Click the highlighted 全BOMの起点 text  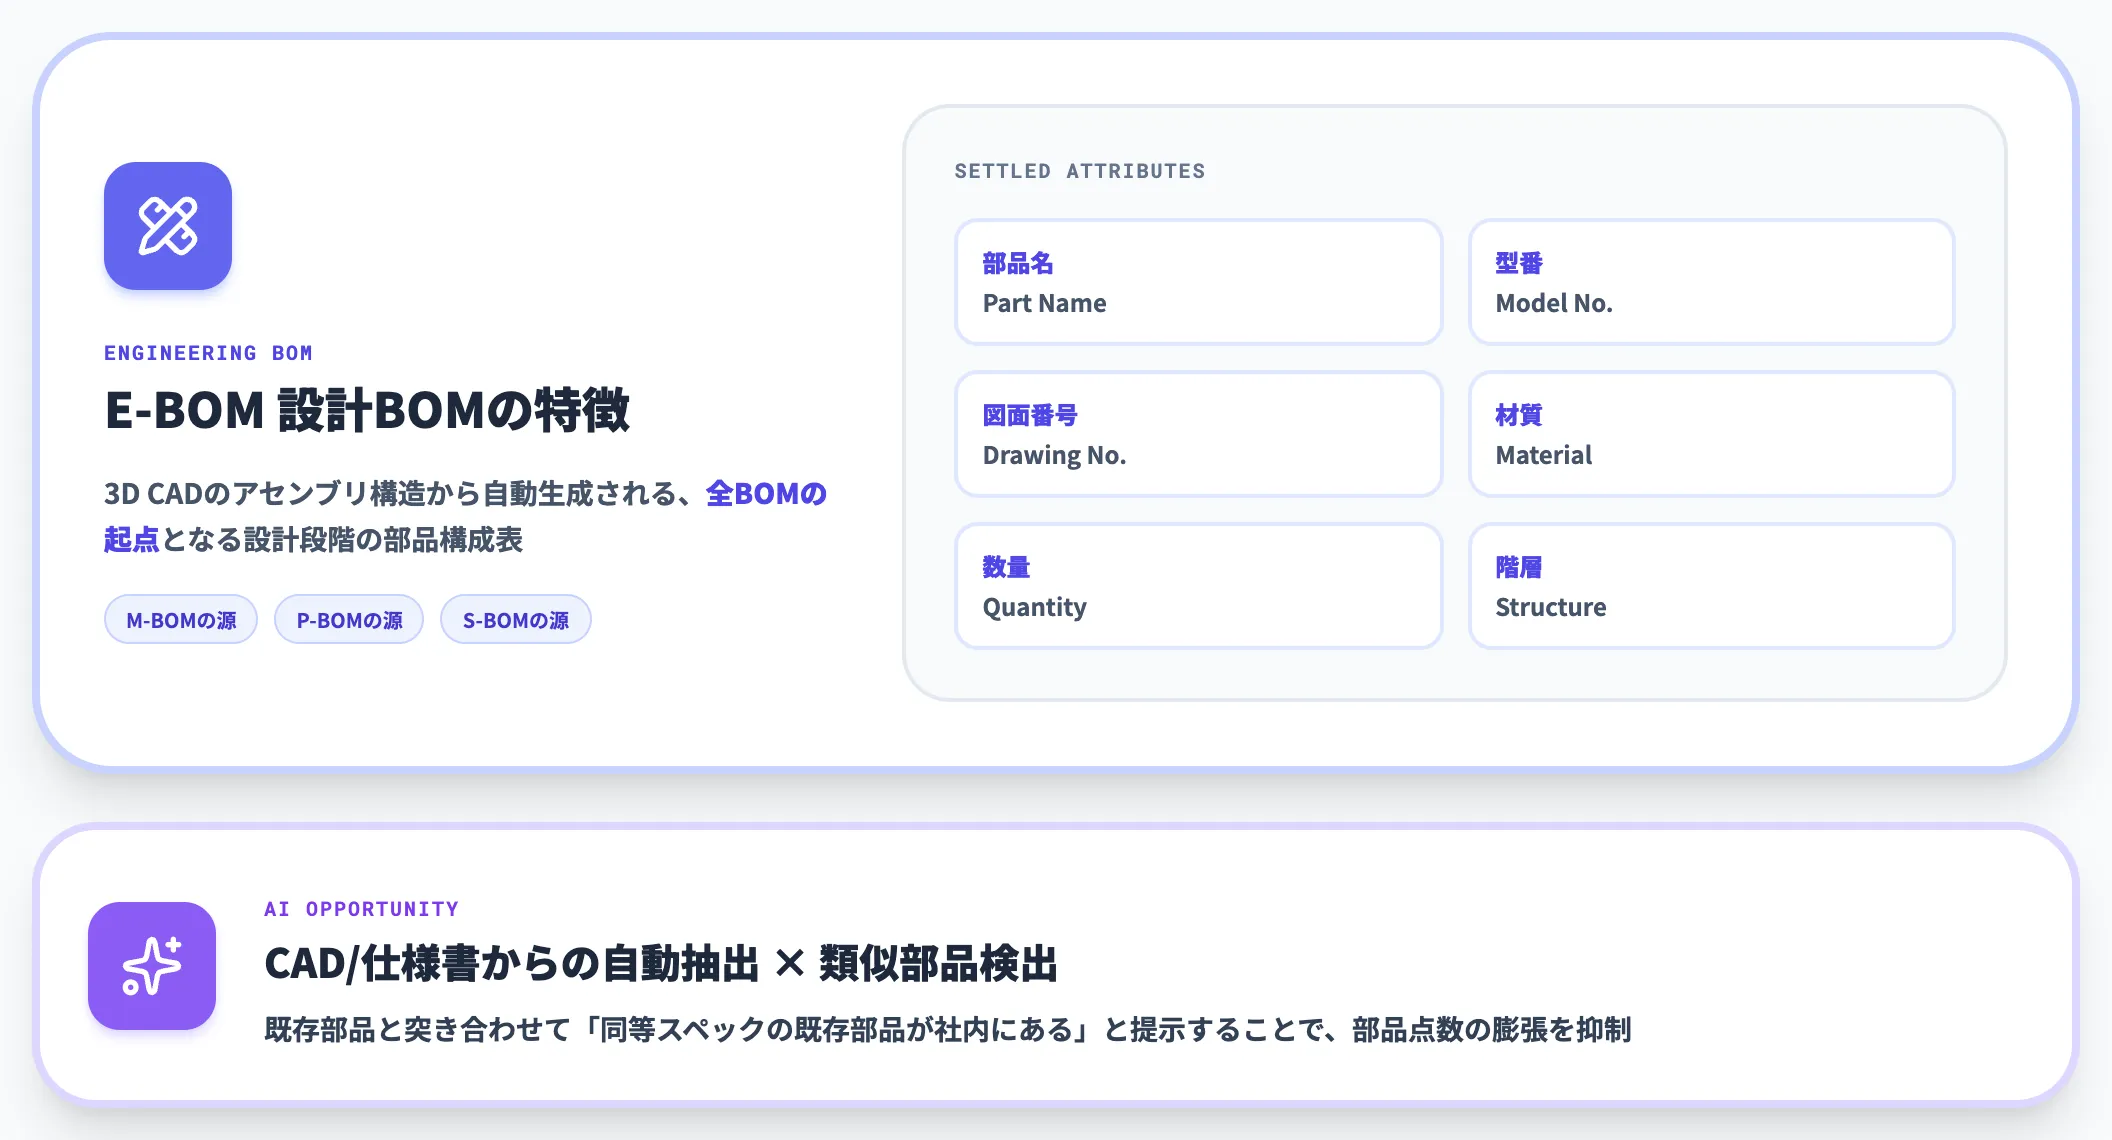click(766, 494)
